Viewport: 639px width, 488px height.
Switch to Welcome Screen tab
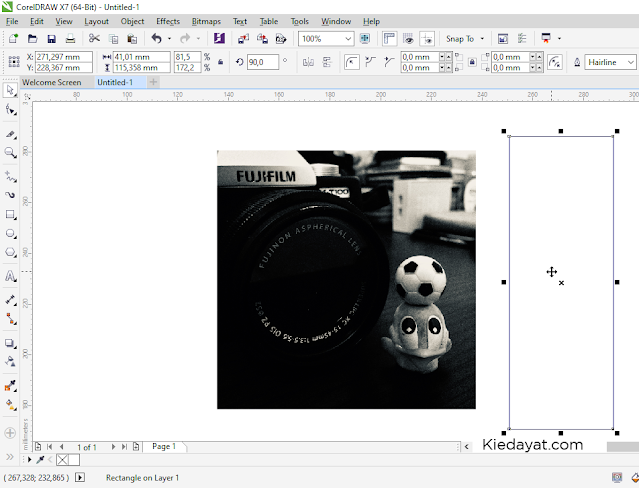click(52, 82)
